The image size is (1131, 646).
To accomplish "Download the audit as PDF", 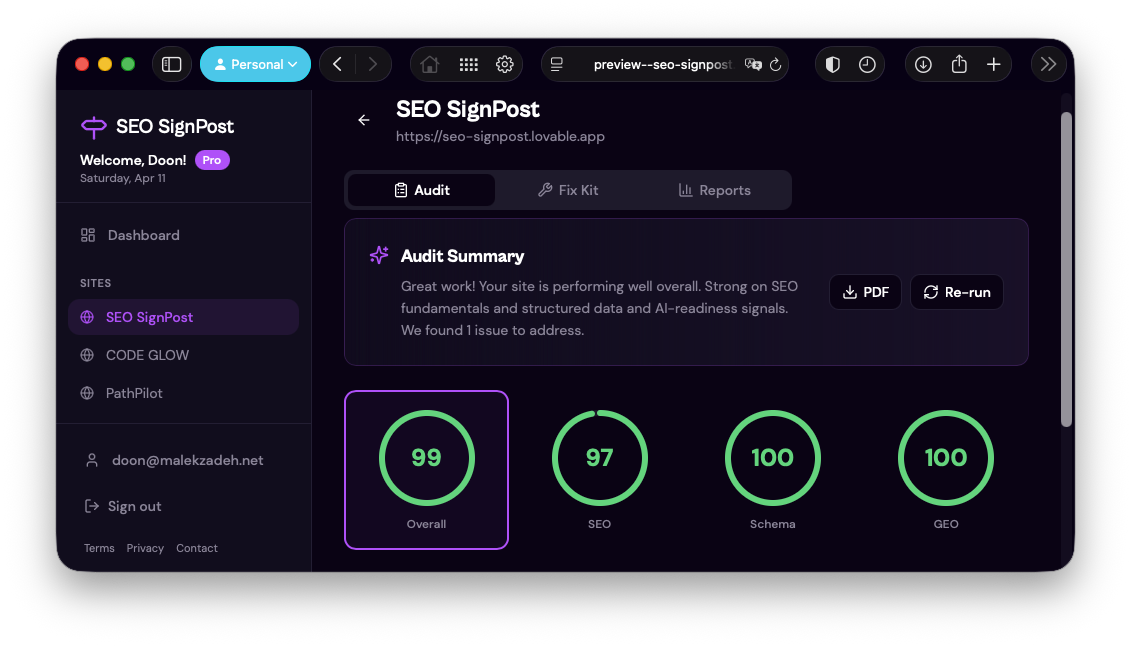I will (x=866, y=292).
